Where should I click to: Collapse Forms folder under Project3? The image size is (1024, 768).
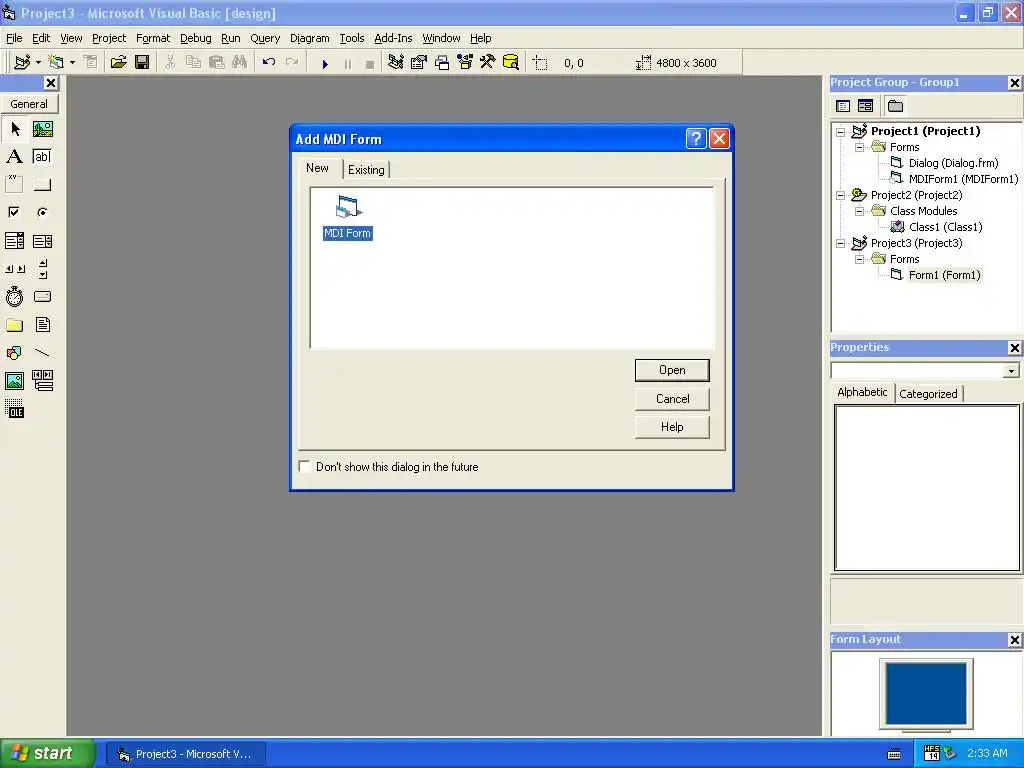pos(859,259)
